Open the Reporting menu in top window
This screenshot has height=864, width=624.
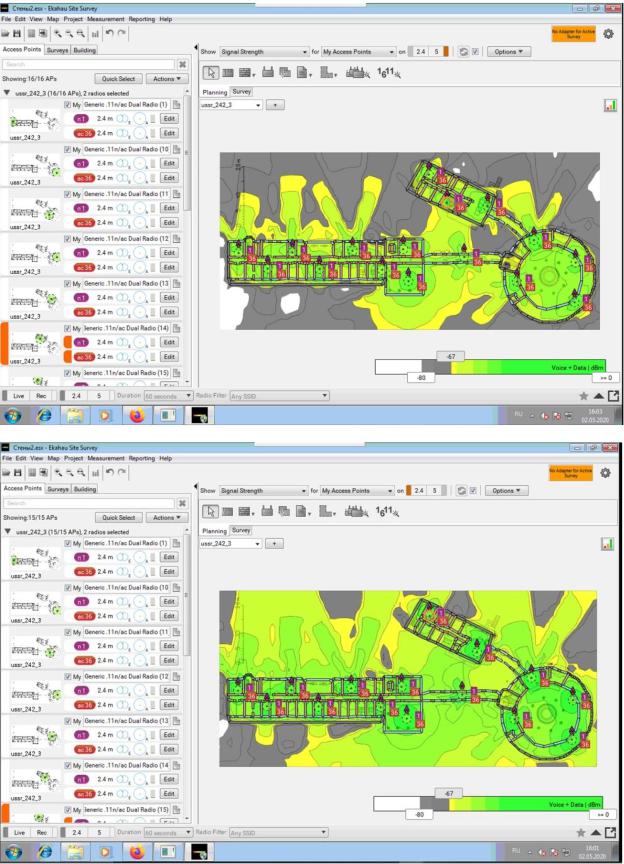click(x=142, y=19)
